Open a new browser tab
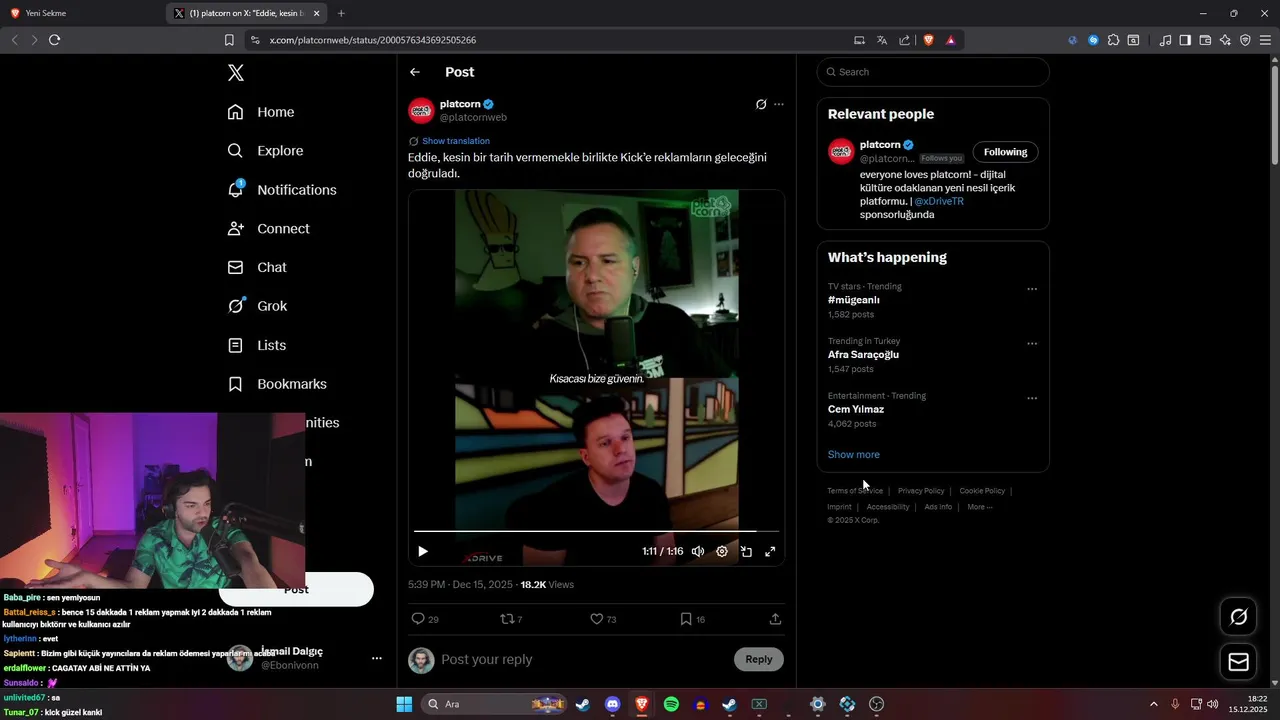Viewport: 1280px width, 720px height. tap(341, 13)
